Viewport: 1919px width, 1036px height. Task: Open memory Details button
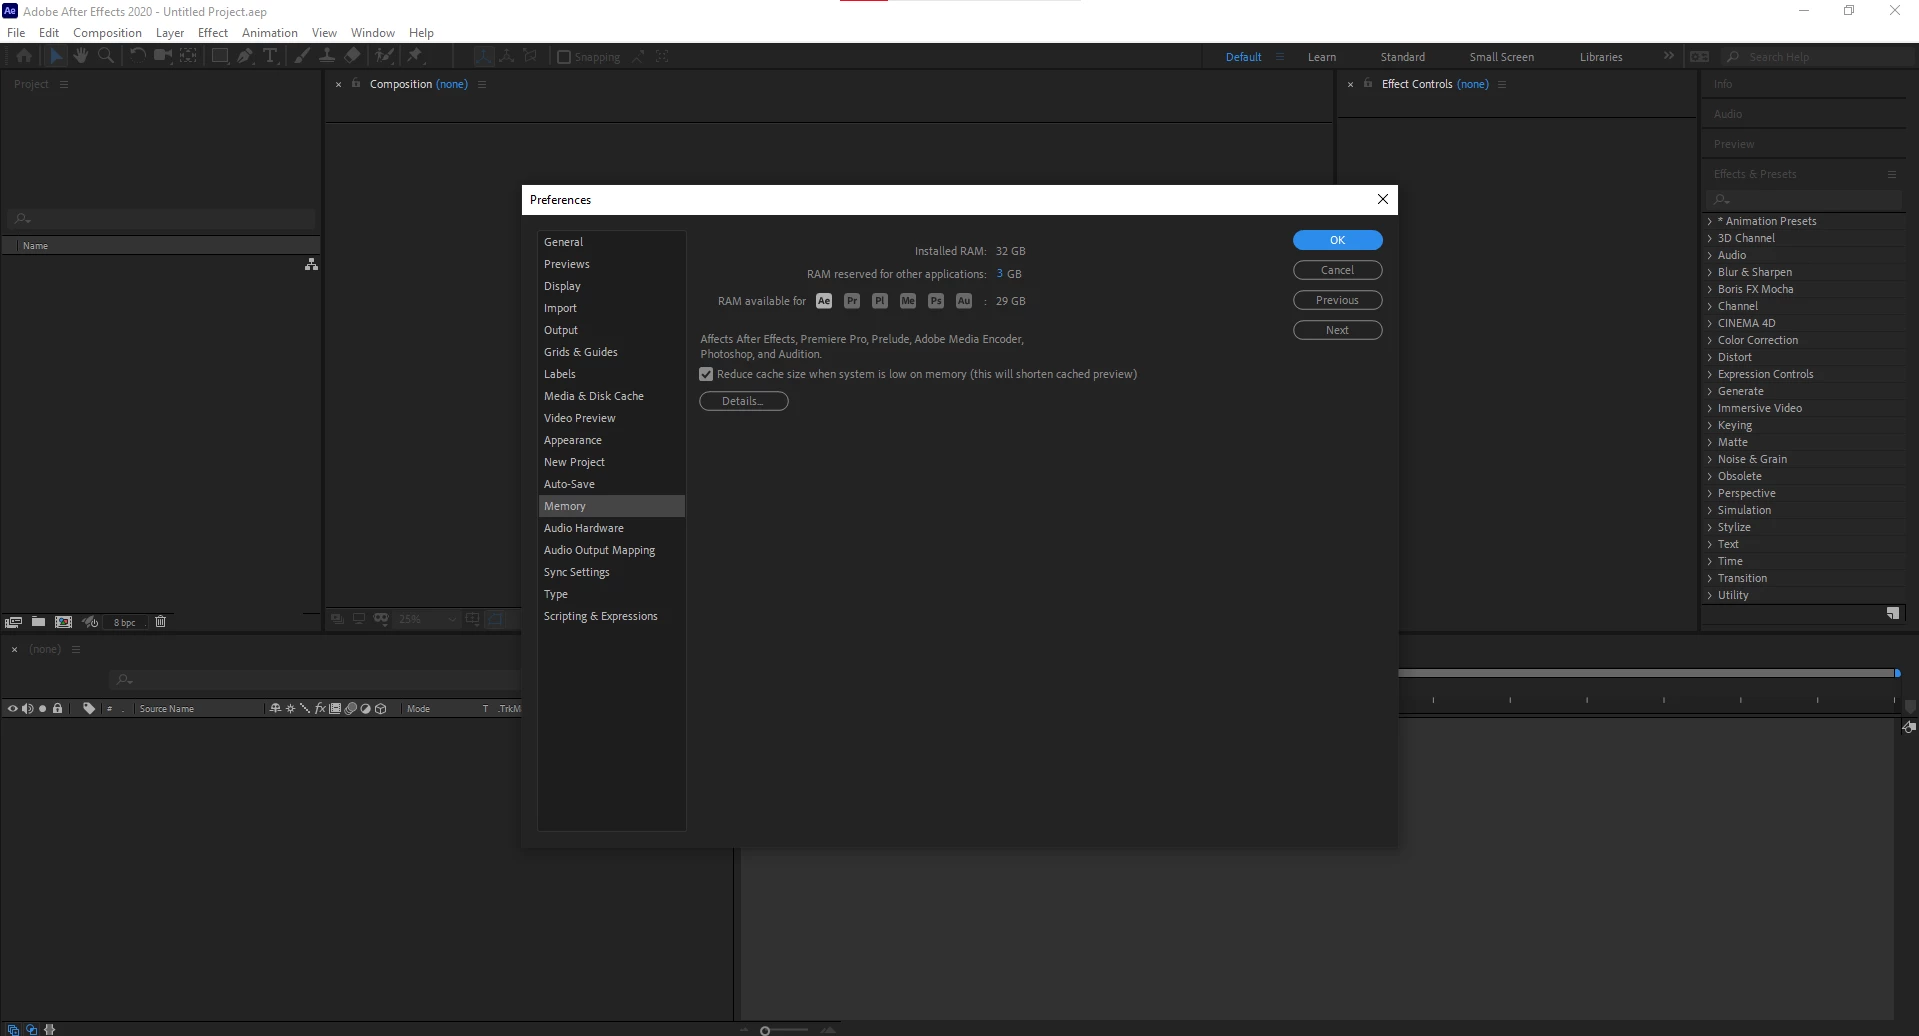(744, 401)
